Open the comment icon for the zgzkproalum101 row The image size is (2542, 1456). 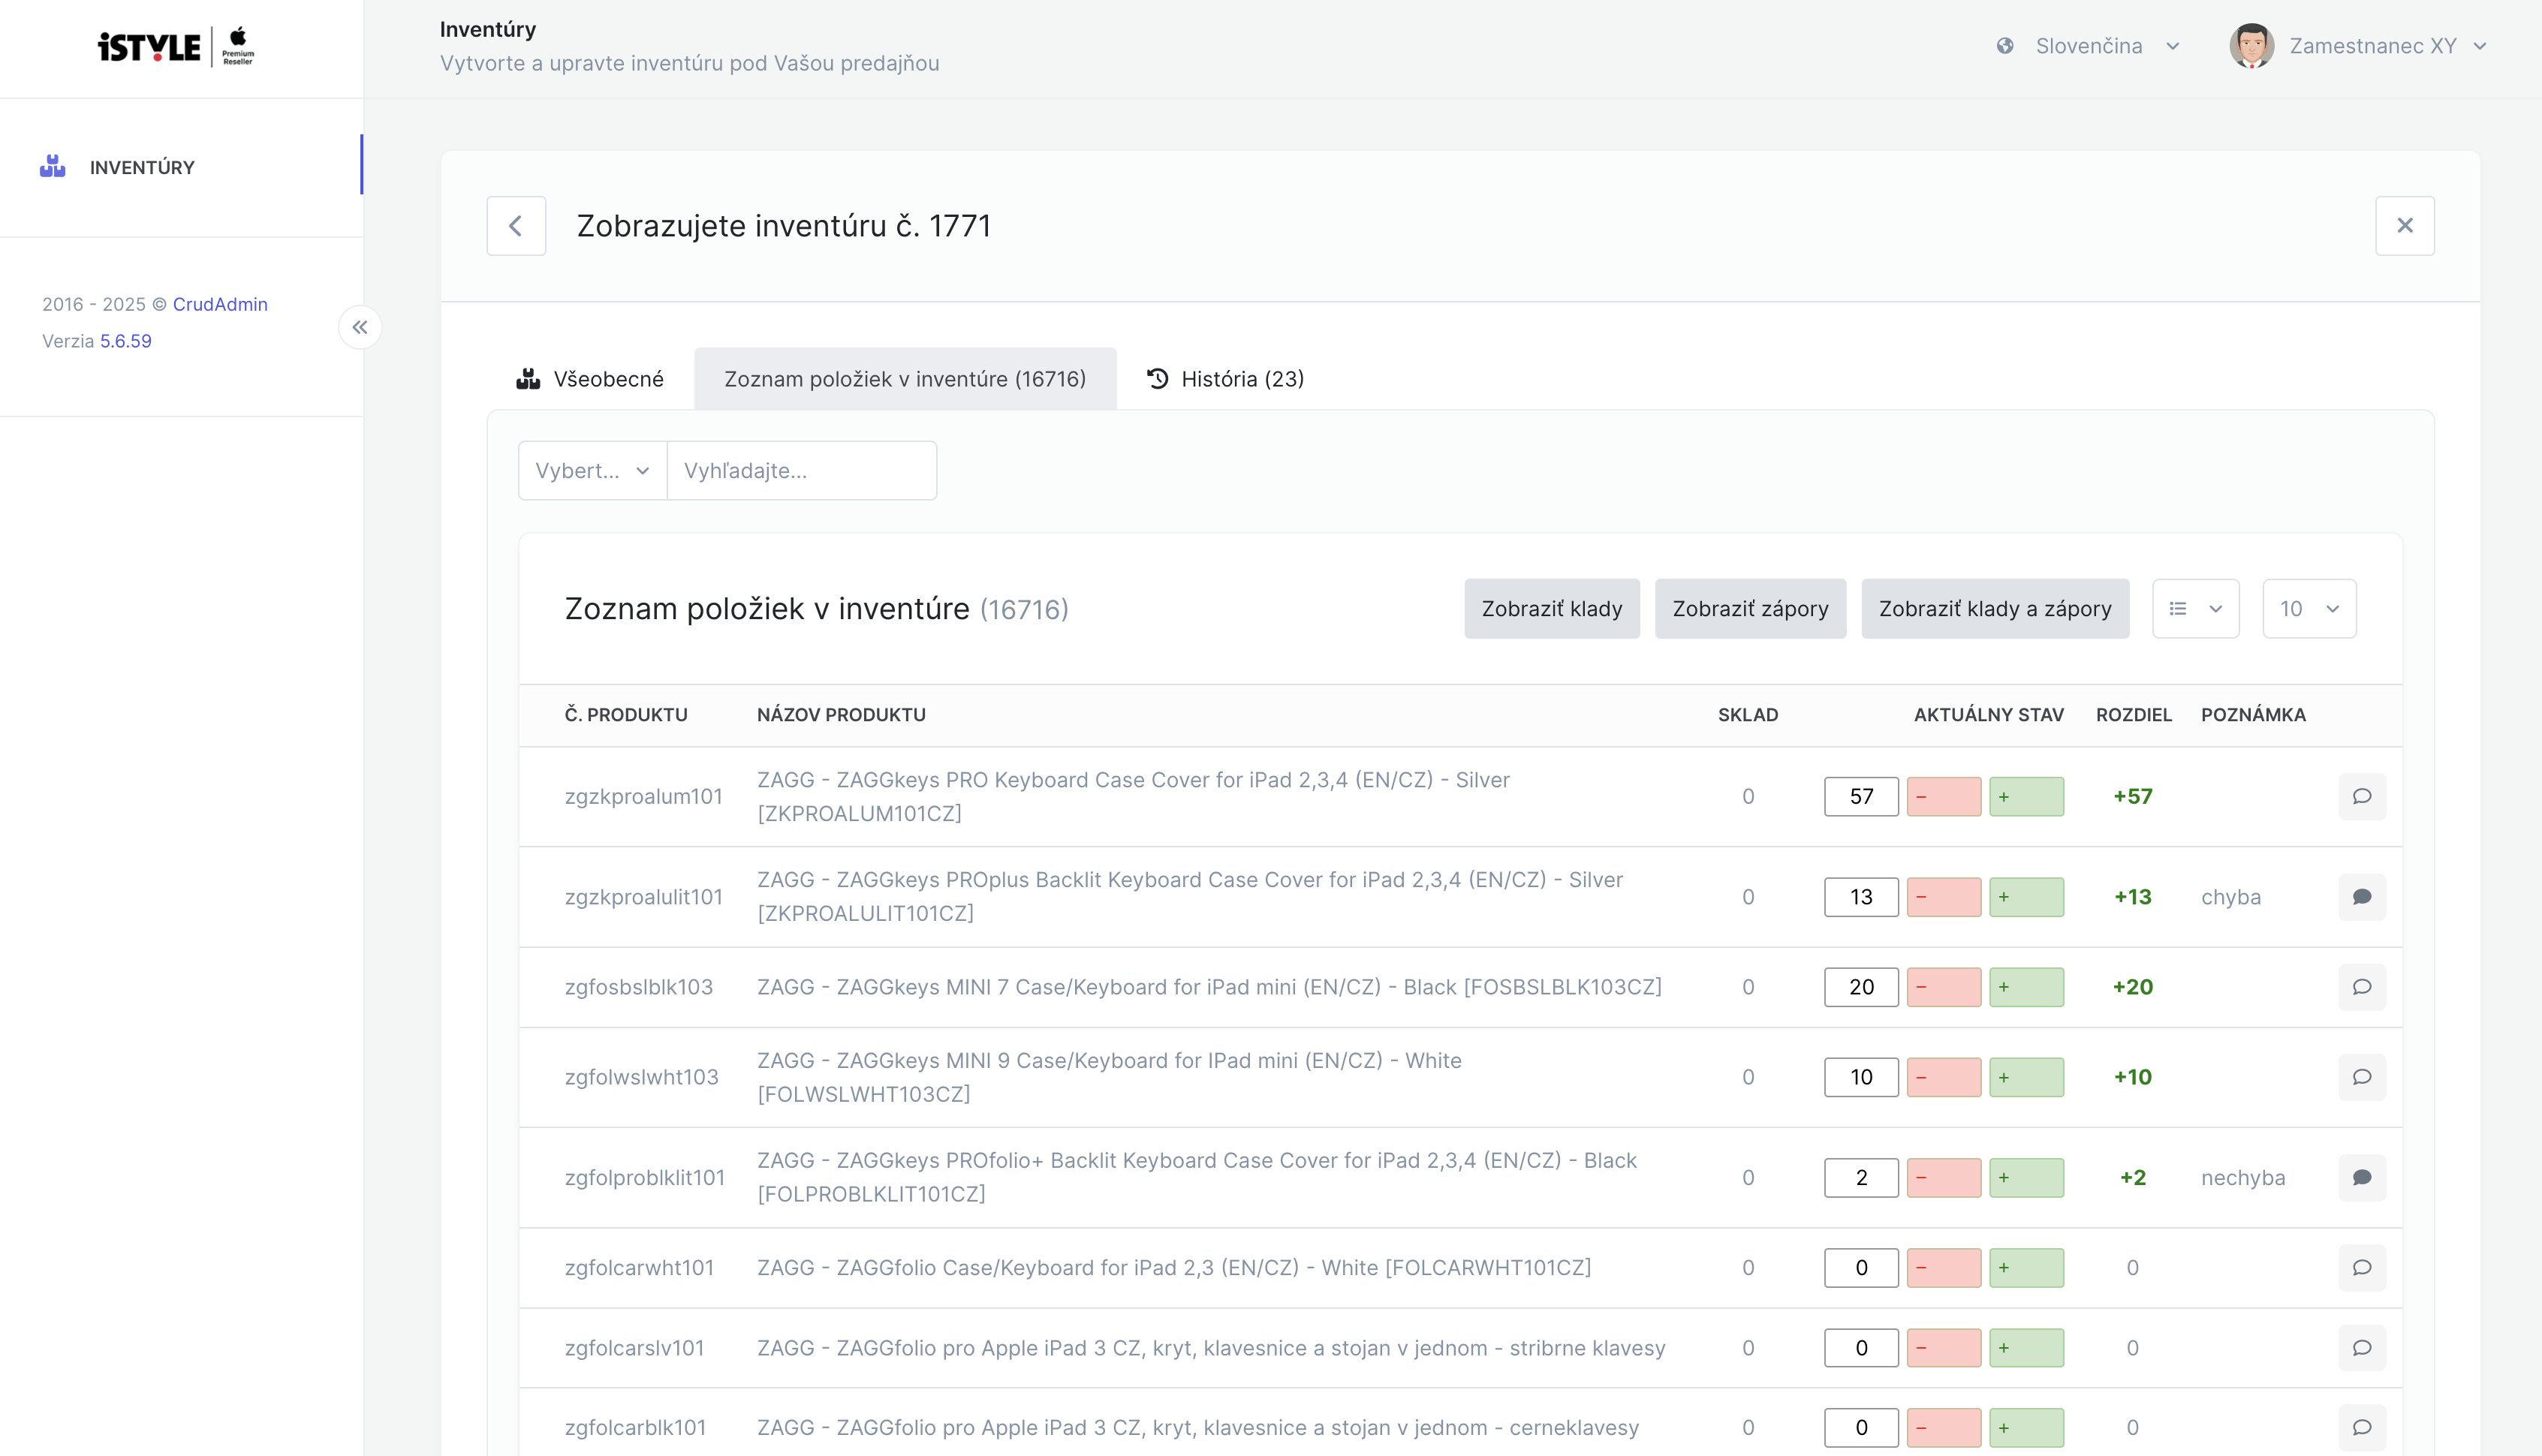coord(2361,796)
